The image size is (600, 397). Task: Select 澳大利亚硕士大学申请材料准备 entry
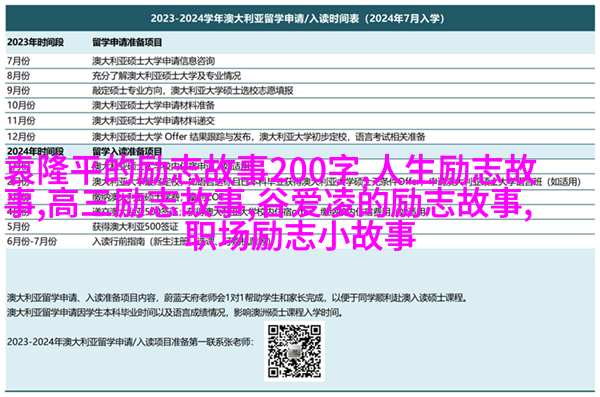(x=153, y=105)
